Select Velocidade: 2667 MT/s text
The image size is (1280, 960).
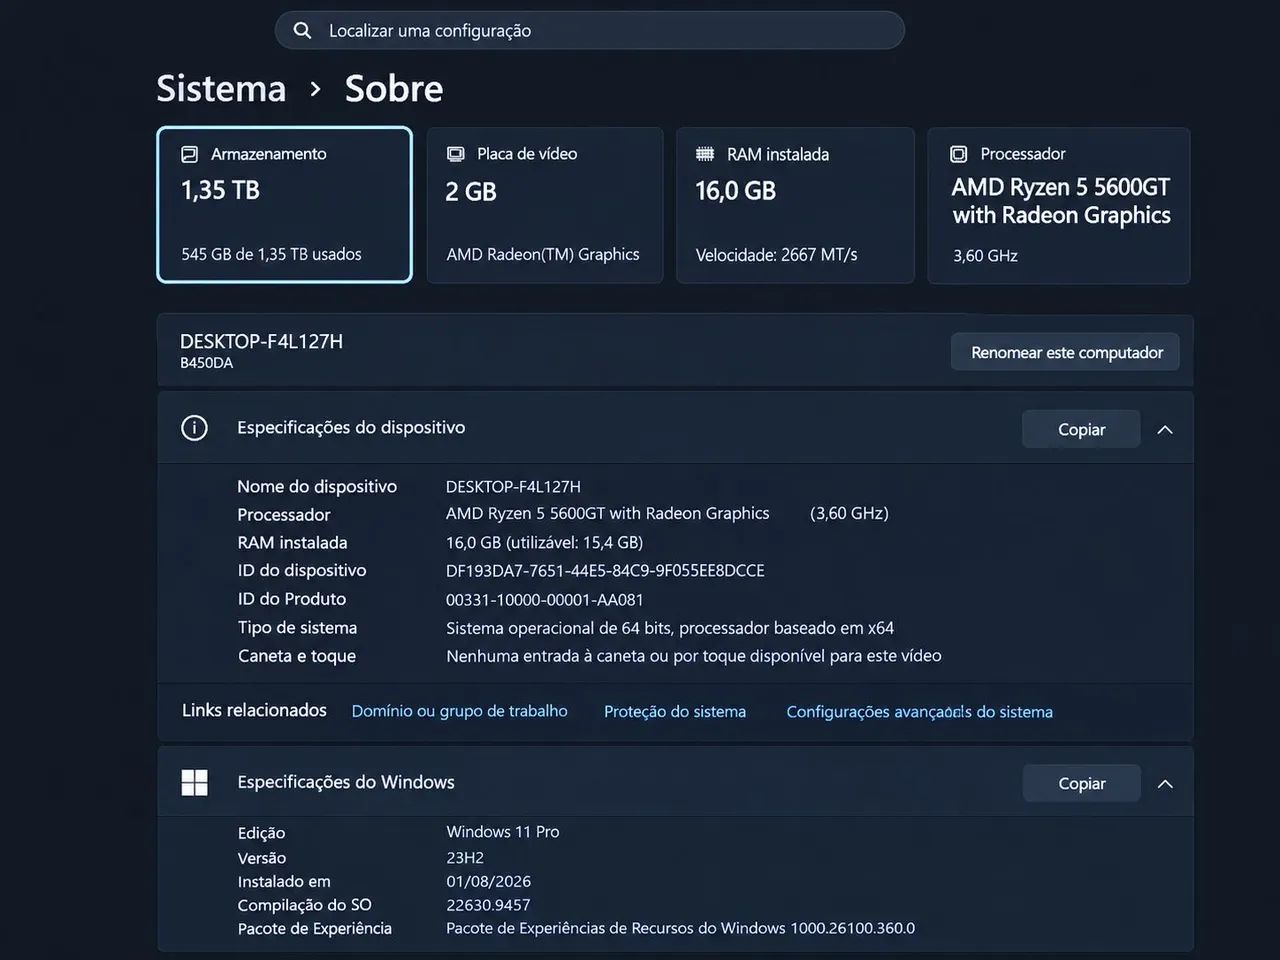pos(777,255)
